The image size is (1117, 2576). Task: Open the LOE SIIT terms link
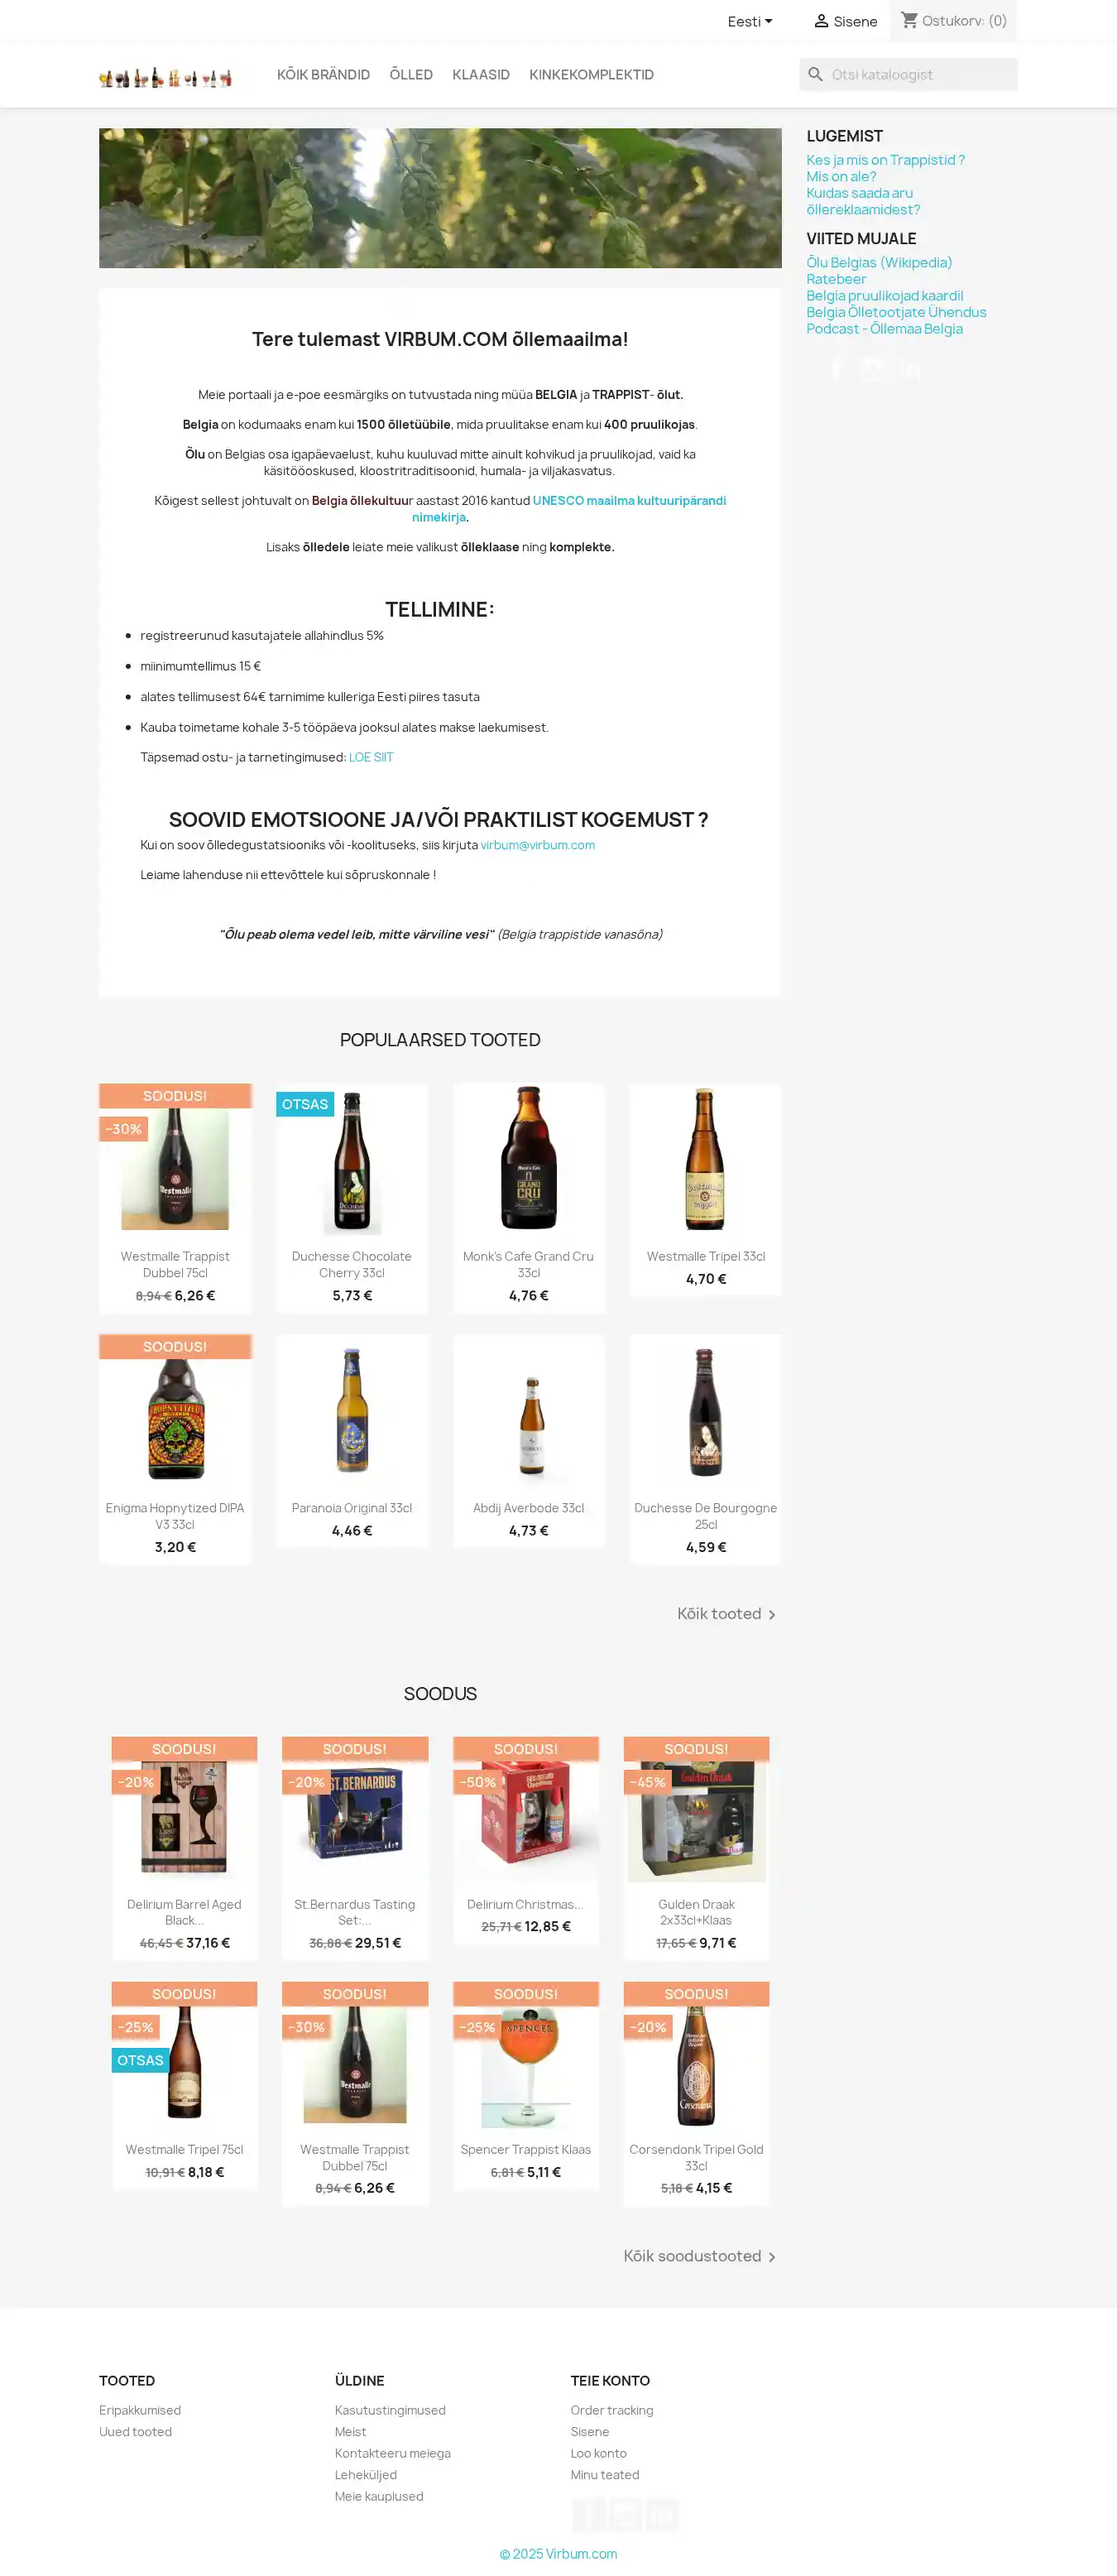coord(371,758)
